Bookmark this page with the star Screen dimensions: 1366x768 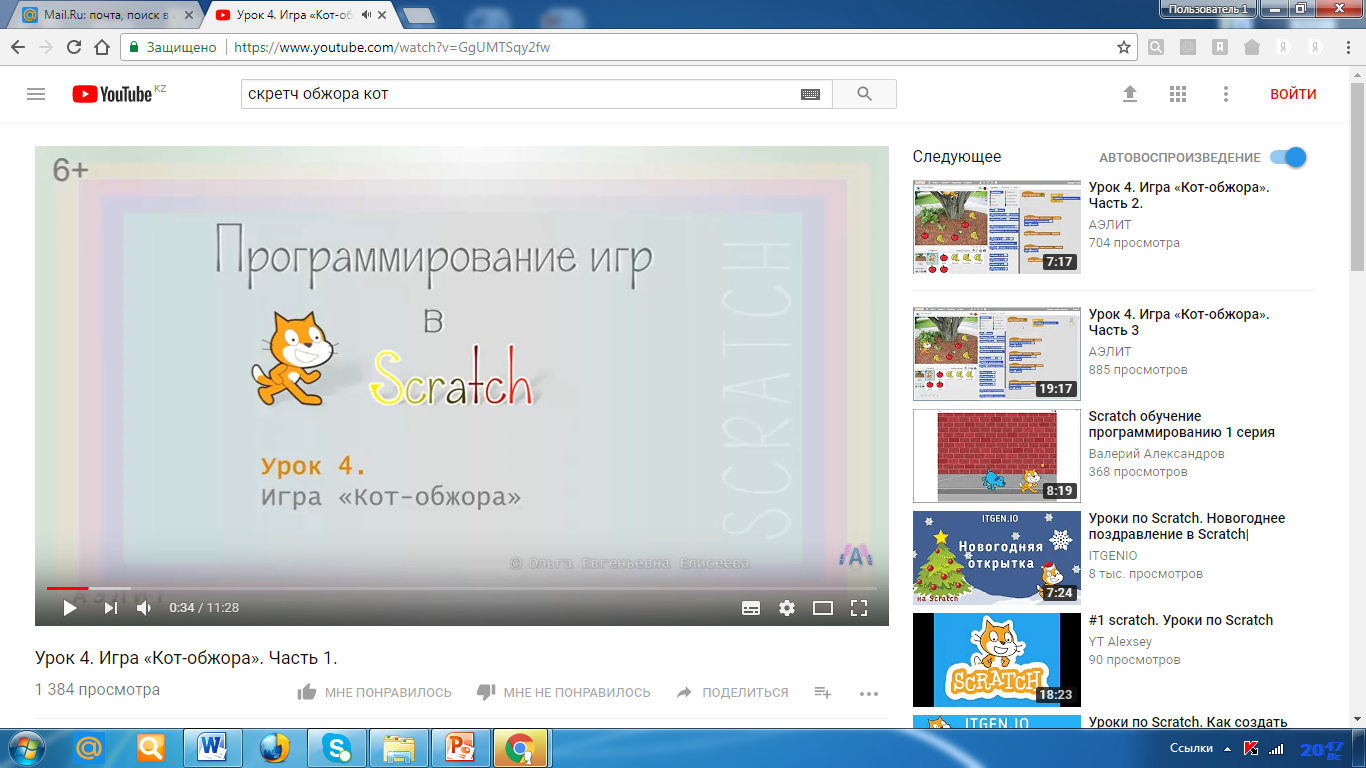pyautogui.click(x=1124, y=47)
